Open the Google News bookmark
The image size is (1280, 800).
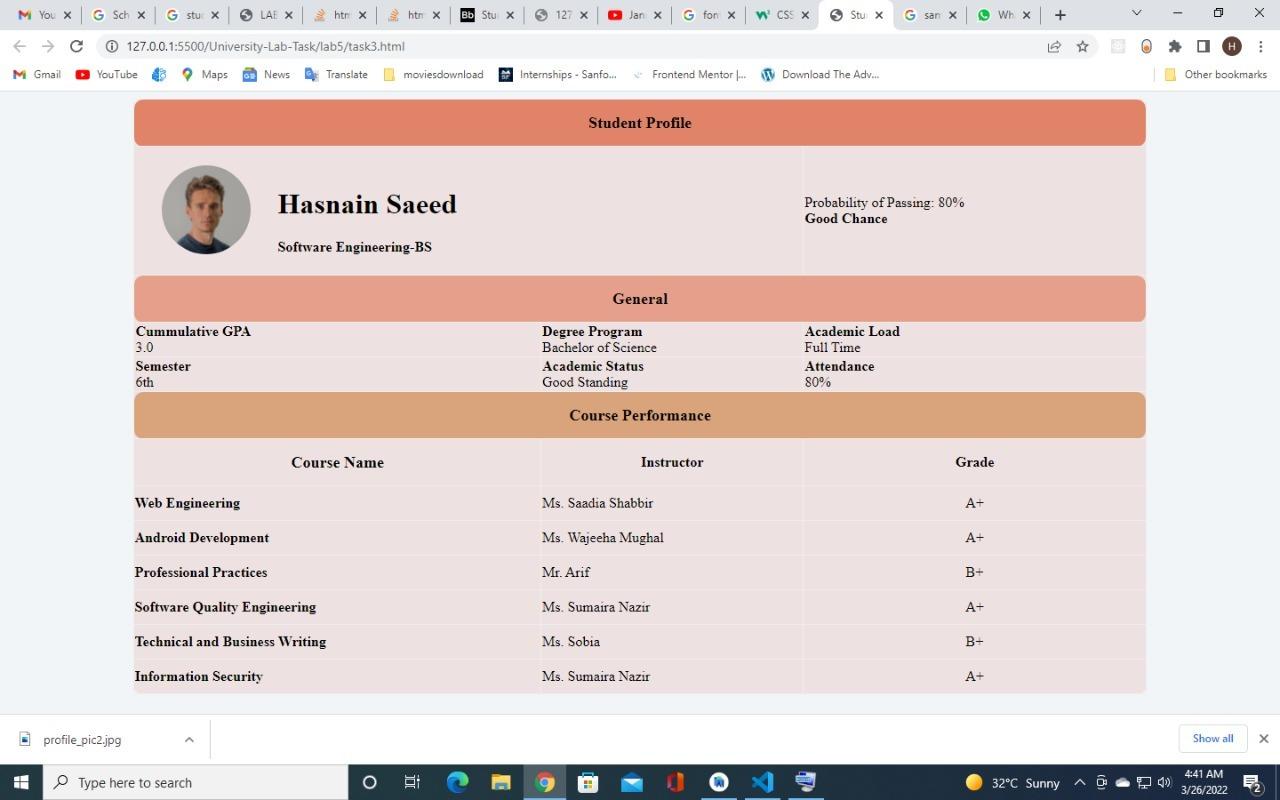(265, 74)
